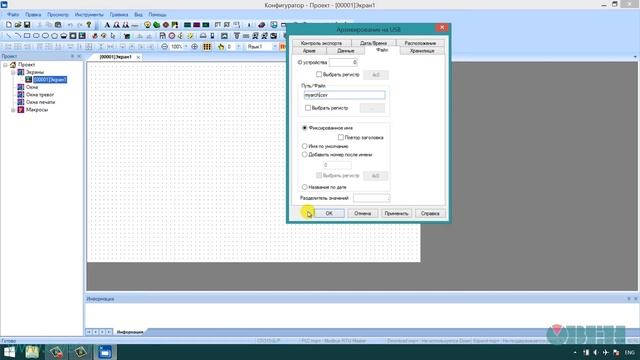
Task: Click the zoom in plus icon
Action: point(195,47)
